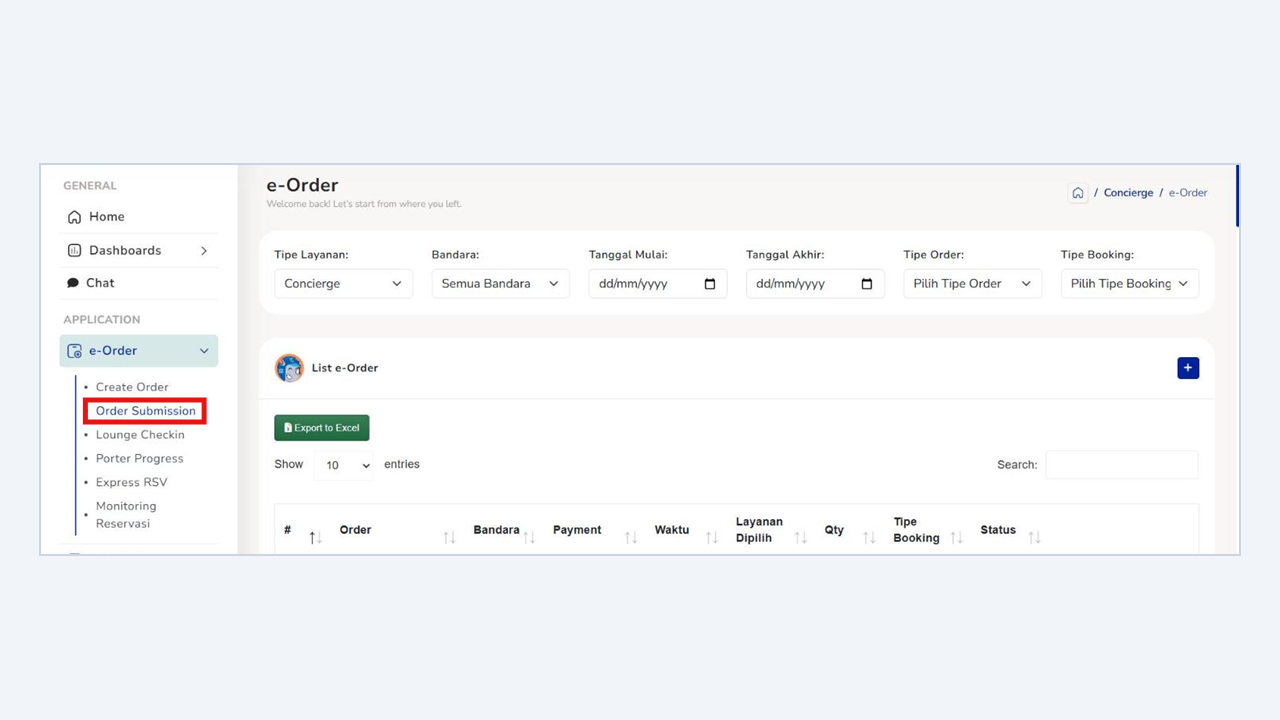The image size is (1280, 720).
Task: Open Order Submission menu item
Action: [146, 411]
